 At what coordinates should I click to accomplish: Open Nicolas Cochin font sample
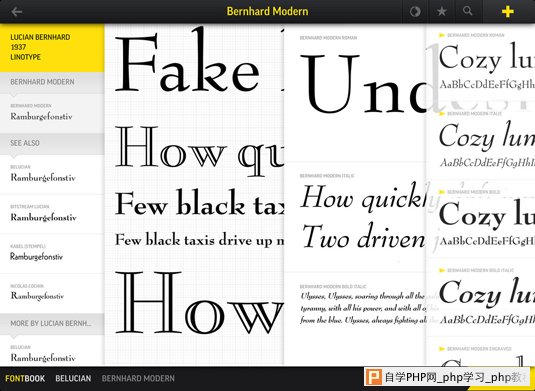click(52, 293)
